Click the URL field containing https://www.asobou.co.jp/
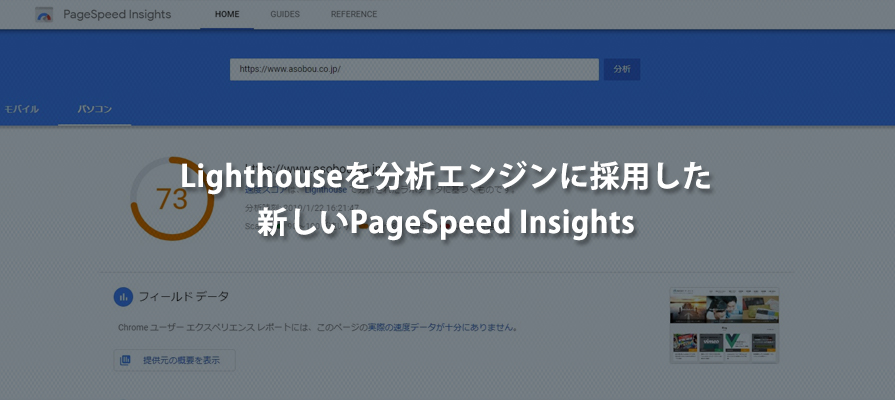895x400 pixels. (x=414, y=69)
